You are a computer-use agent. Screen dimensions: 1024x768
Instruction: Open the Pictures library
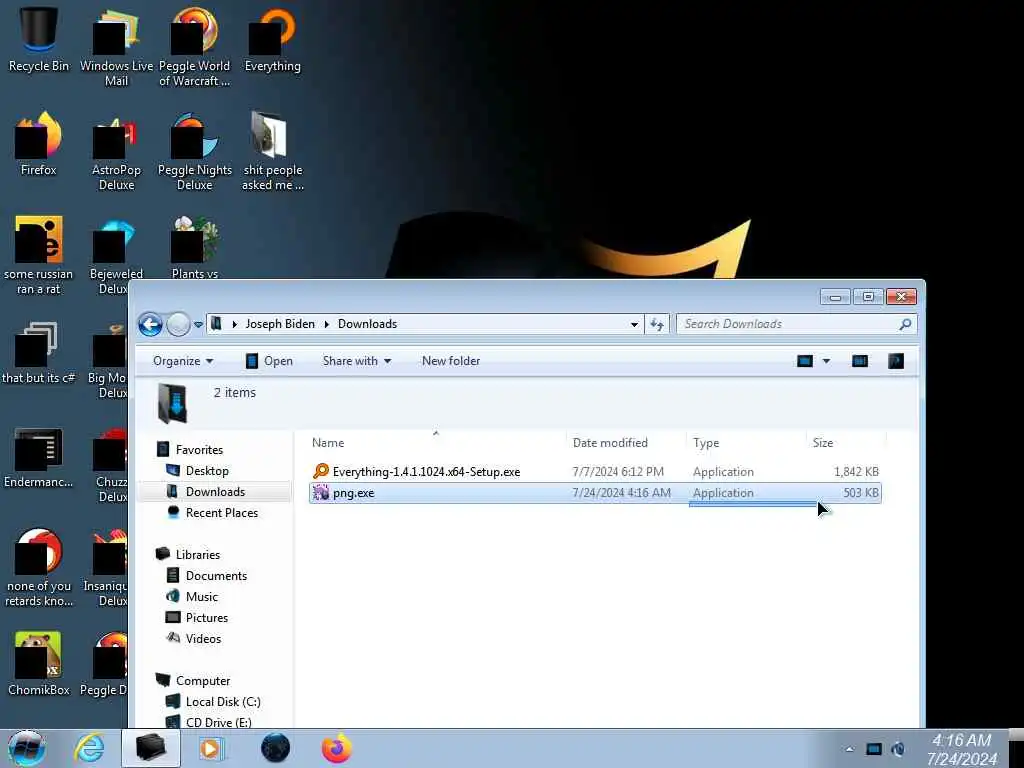(x=206, y=617)
